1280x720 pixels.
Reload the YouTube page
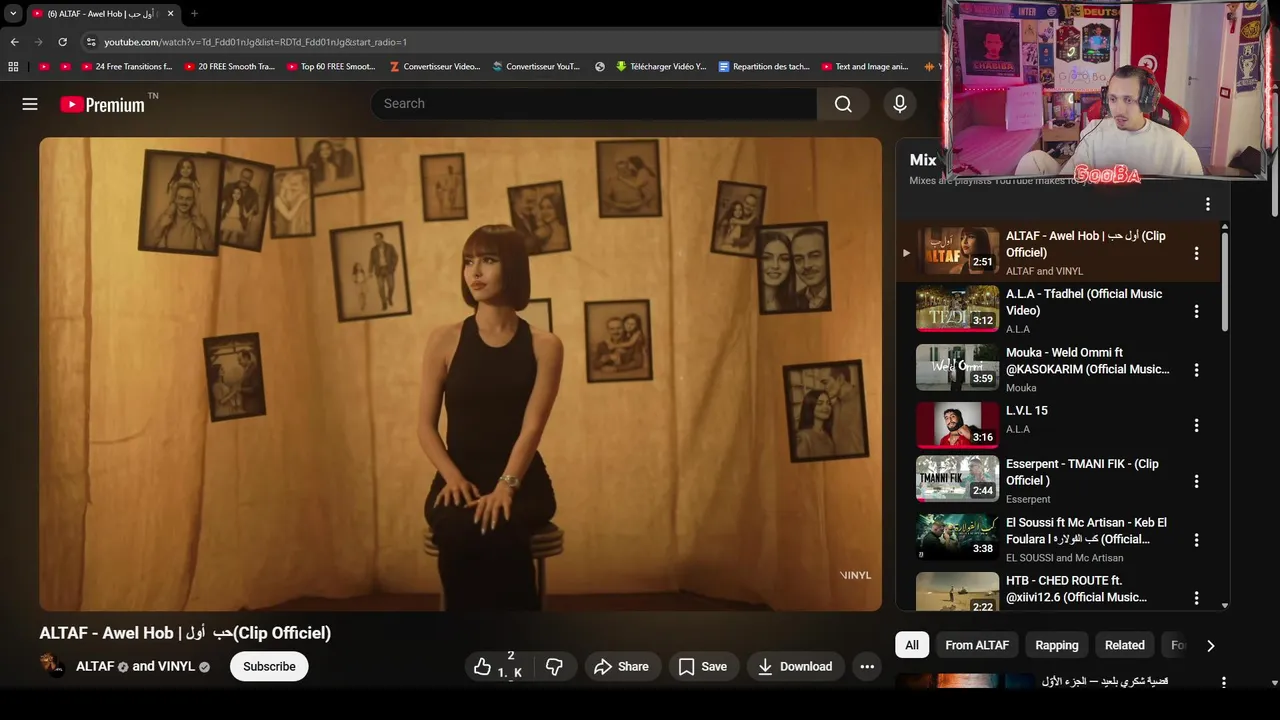(62, 42)
